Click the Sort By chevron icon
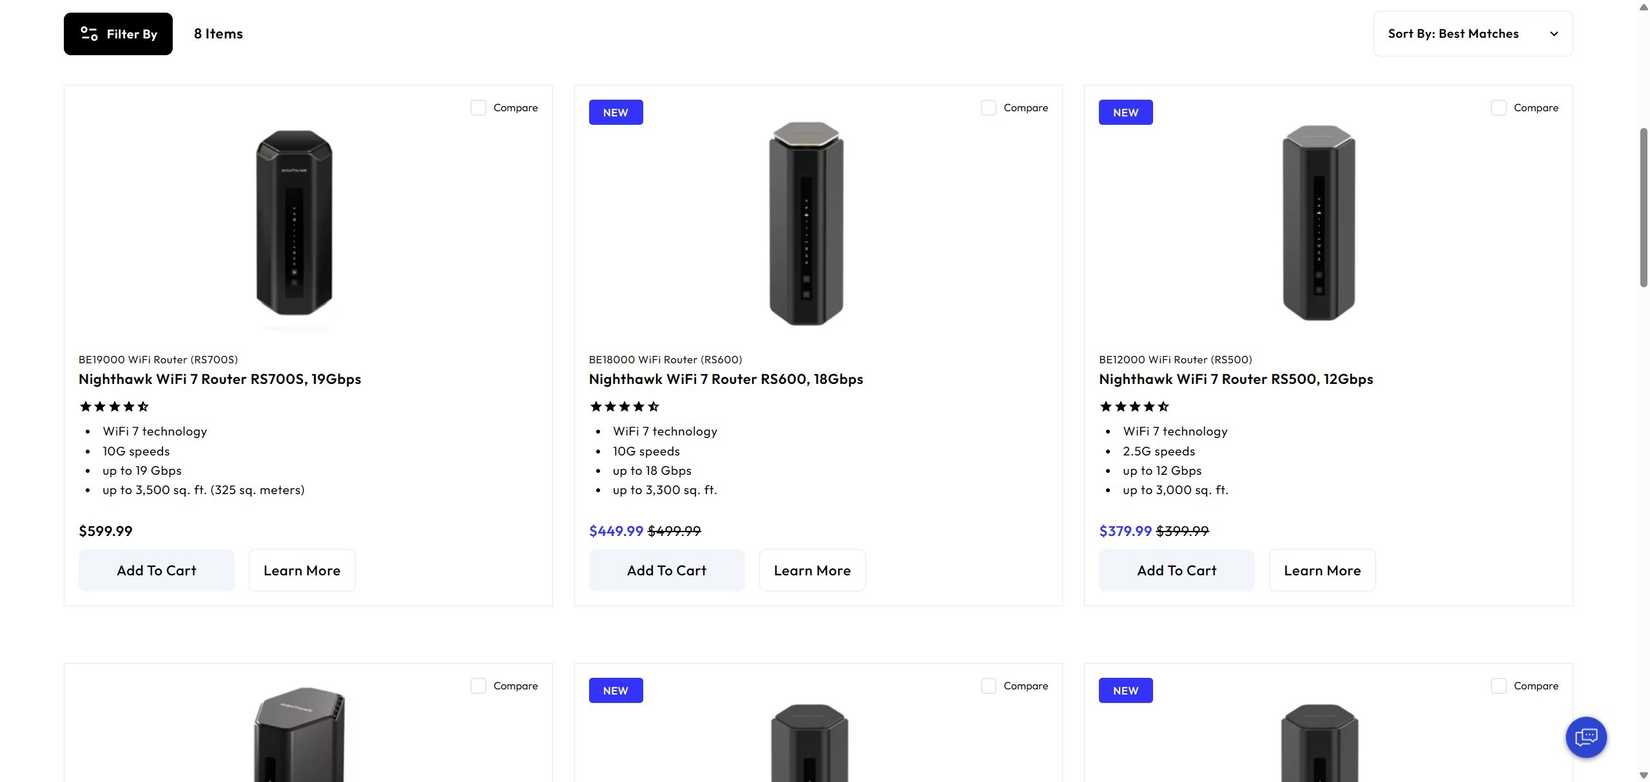Screen dimensions: 1650x782 pyautogui.click(x=1553, y=33)
